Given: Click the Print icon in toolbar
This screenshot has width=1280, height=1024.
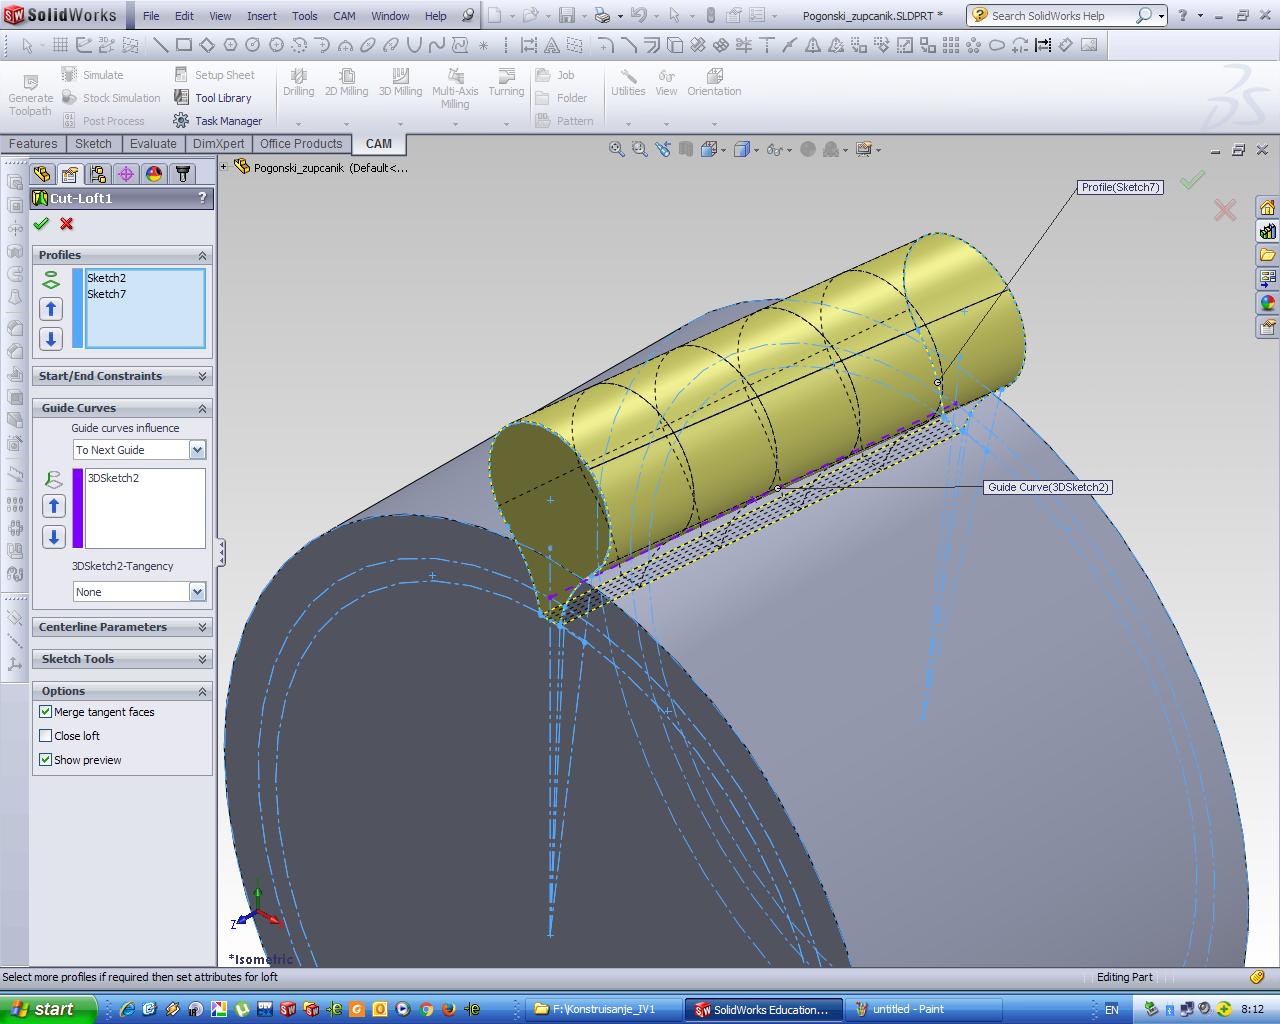Looking at the screenshot, I should coord(602,15).
